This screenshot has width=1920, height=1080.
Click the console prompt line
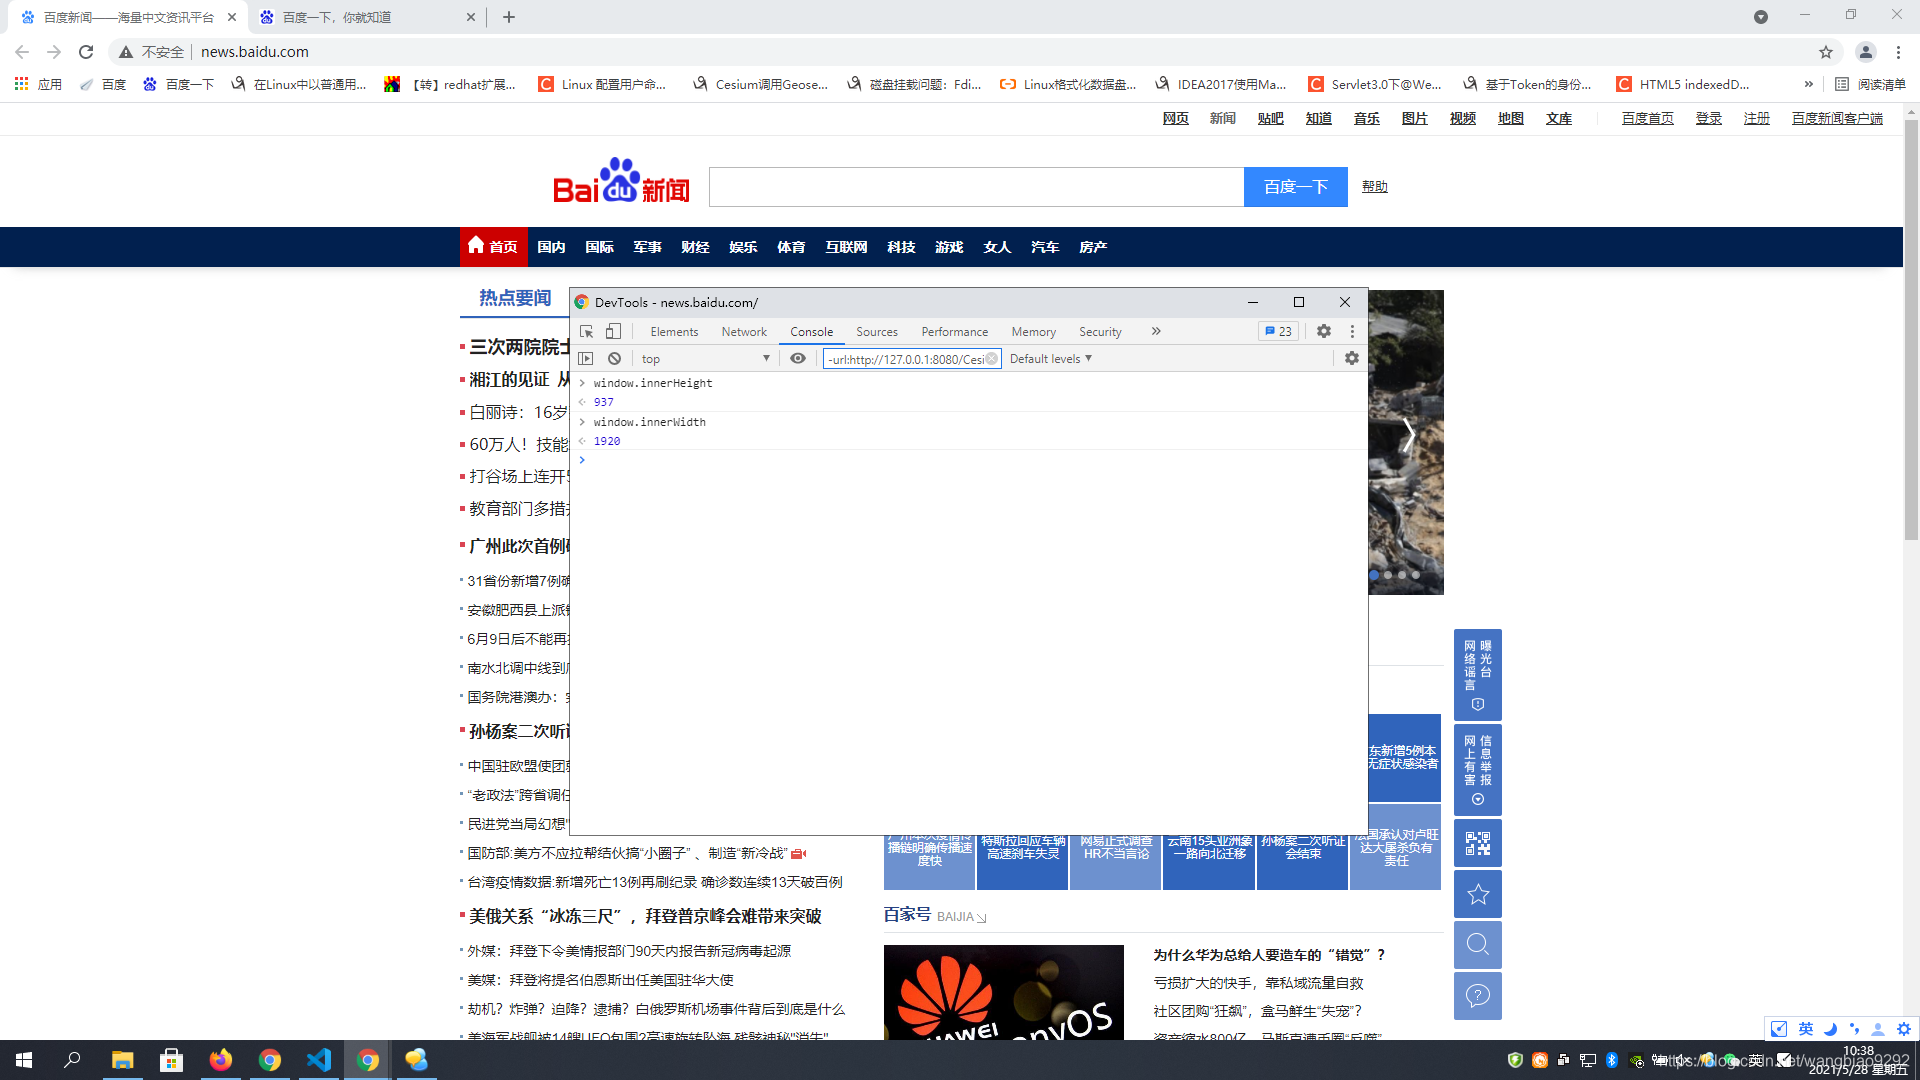pos(970,460)
